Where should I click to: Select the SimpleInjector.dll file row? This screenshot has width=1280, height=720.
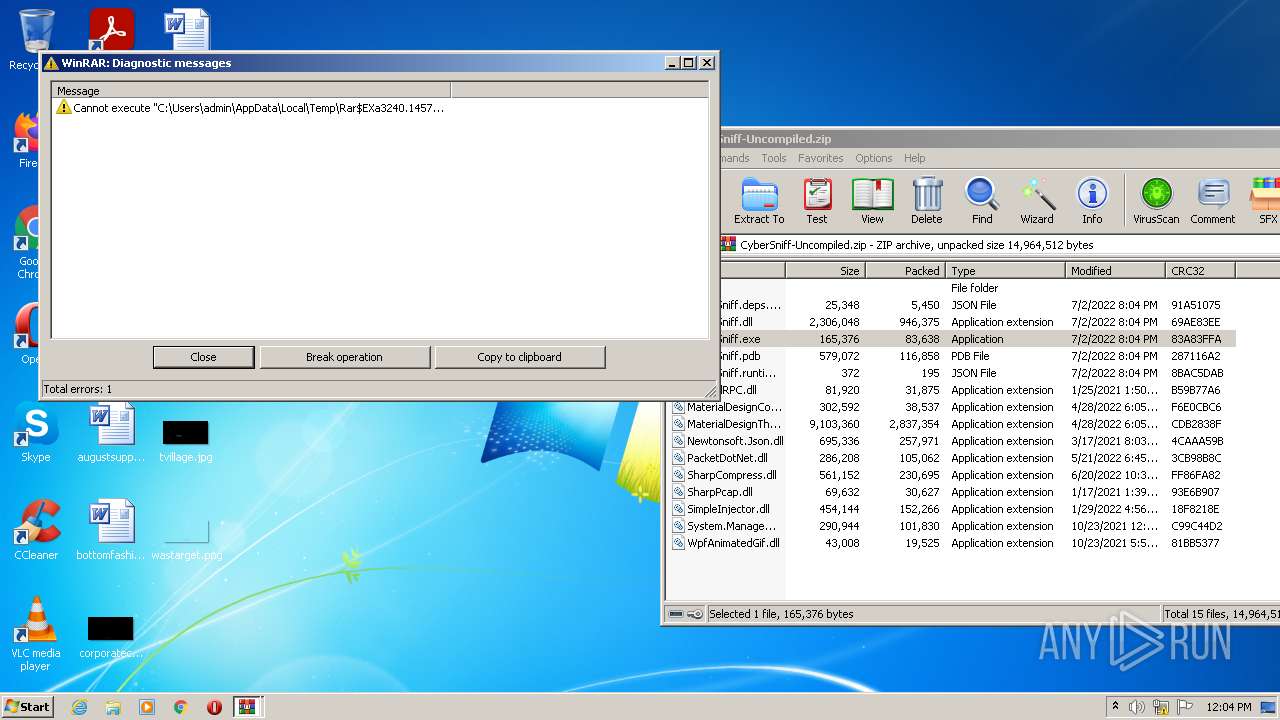[952, 509]
